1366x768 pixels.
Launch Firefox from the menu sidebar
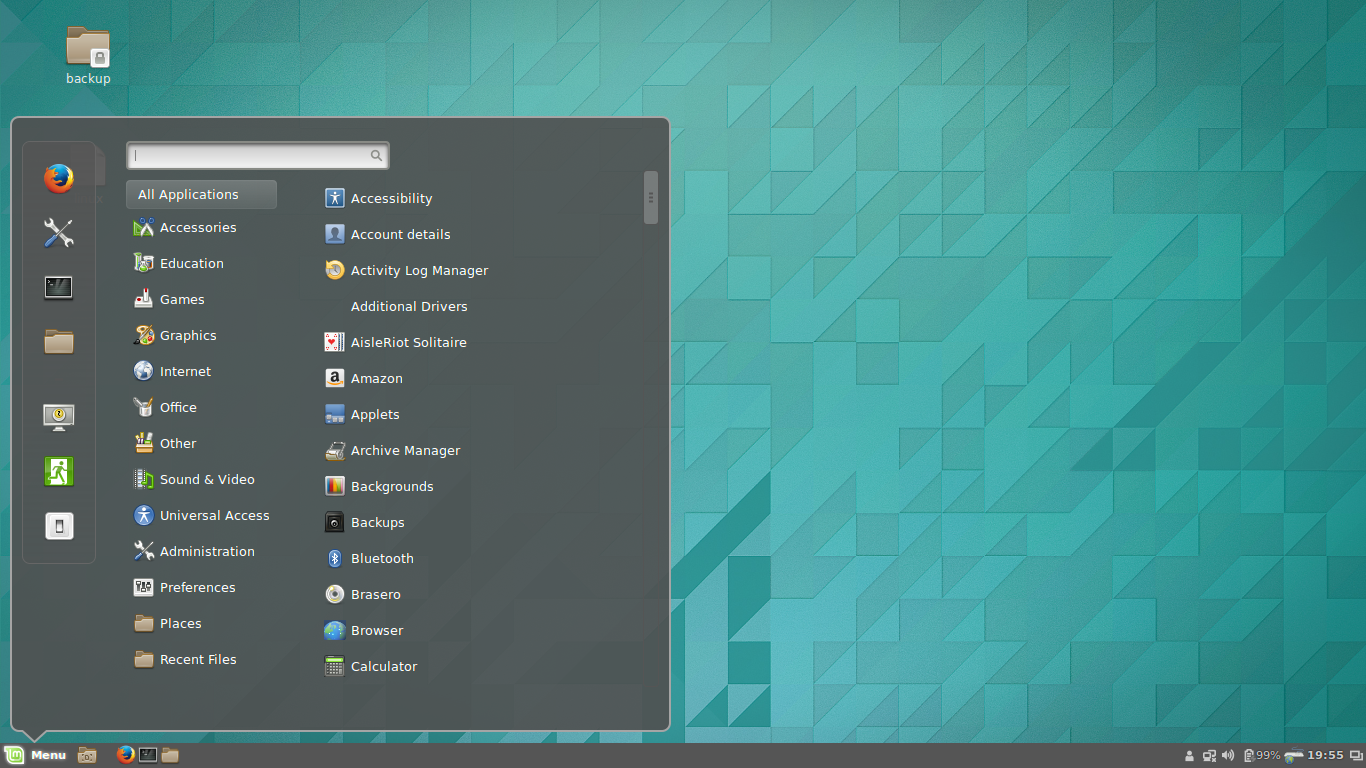coord(58,178)
